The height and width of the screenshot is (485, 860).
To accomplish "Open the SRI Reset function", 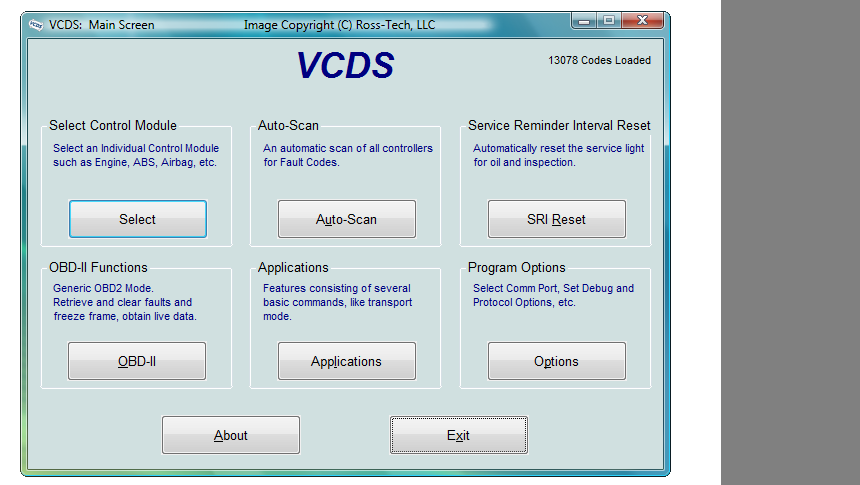I will [557, 219].
